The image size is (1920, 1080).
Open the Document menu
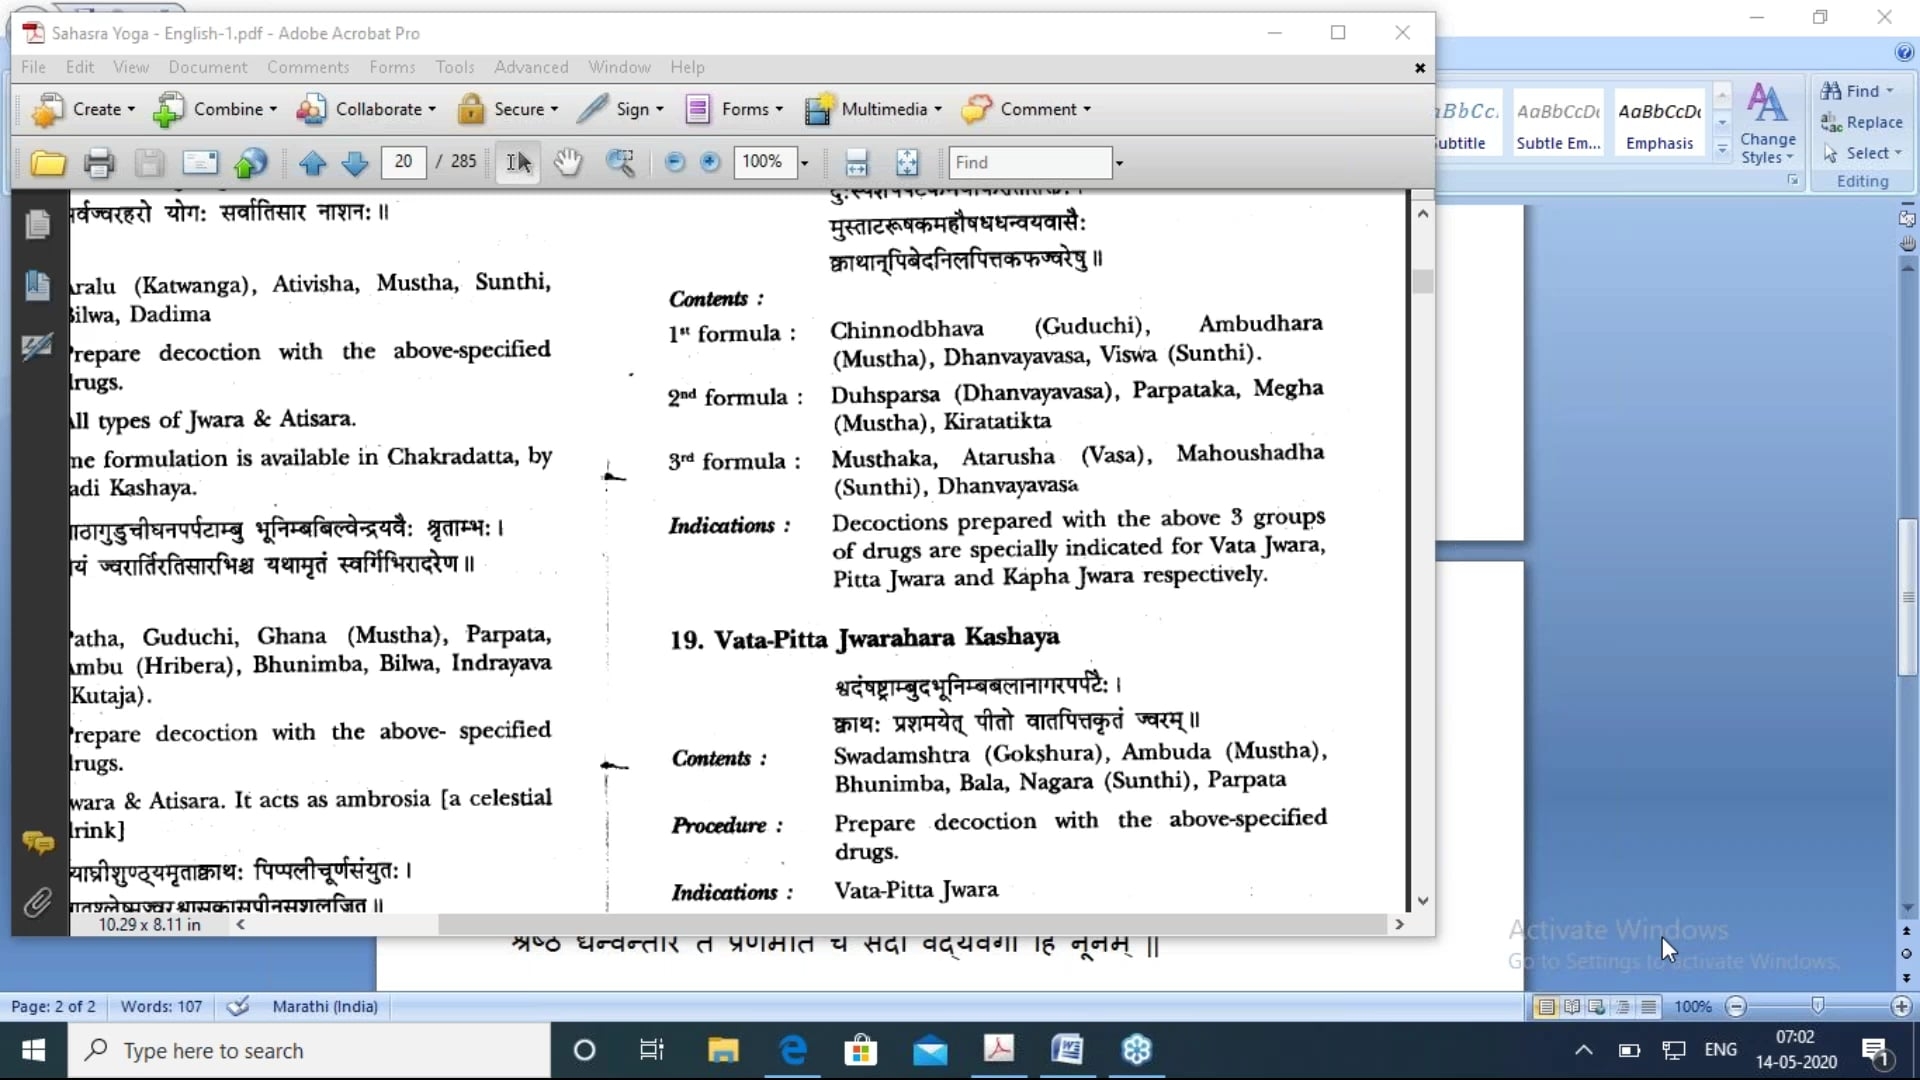[207, 67]
